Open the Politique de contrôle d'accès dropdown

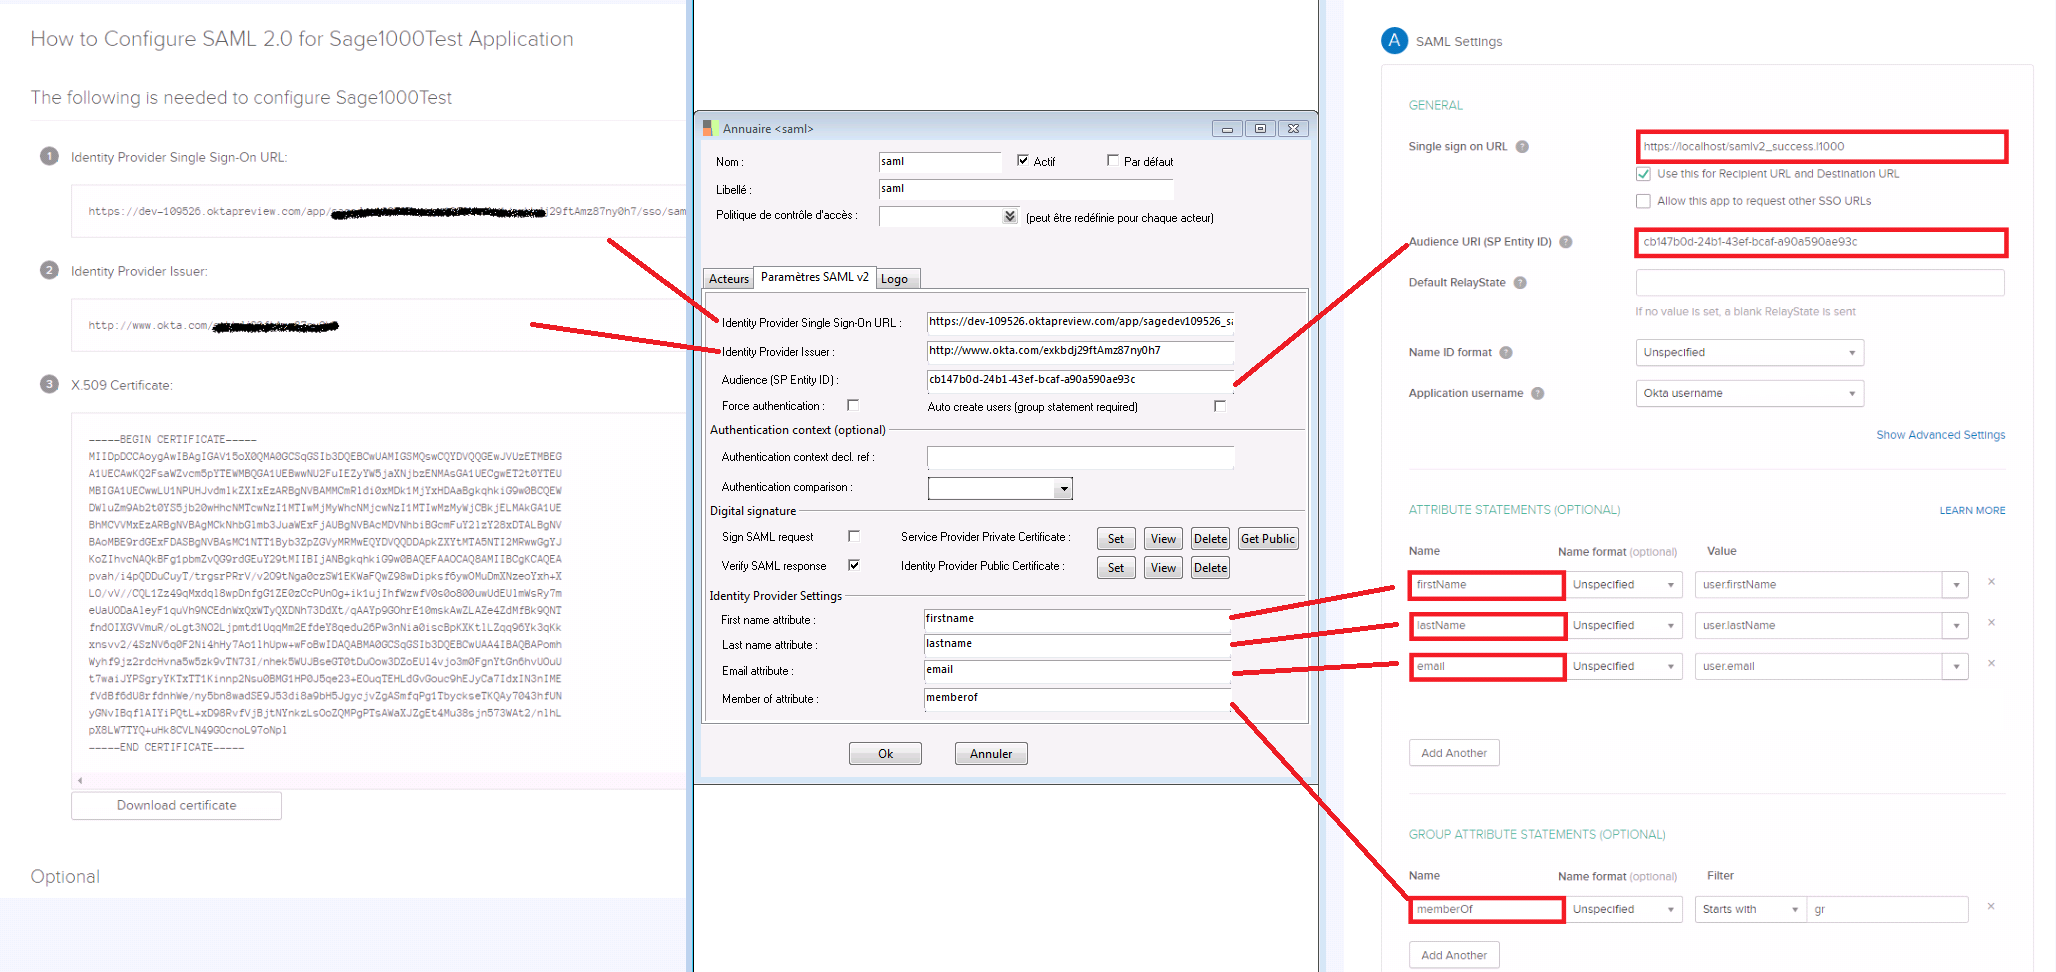click(1010, 217)
